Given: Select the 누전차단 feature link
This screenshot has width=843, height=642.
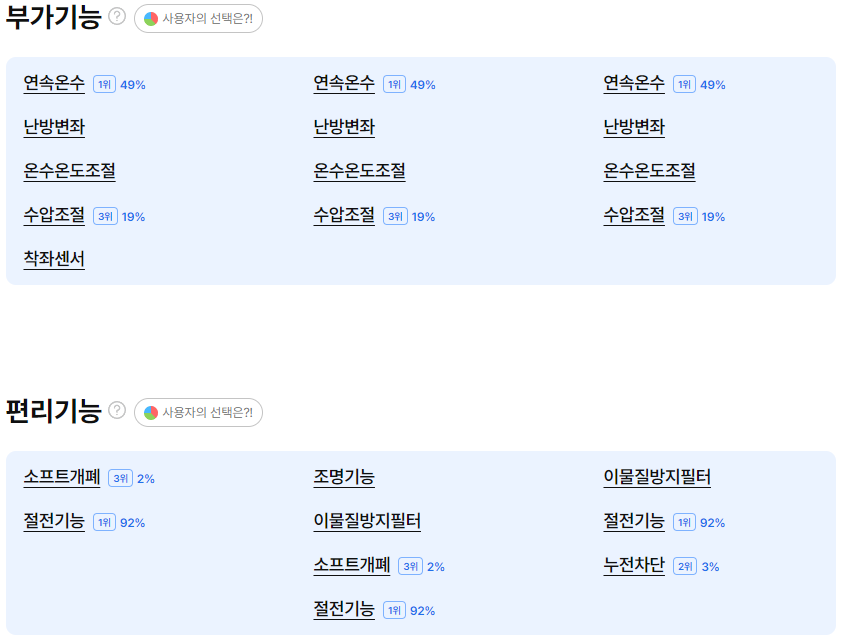Looking at the screenshot, I should tap(634, 565).
